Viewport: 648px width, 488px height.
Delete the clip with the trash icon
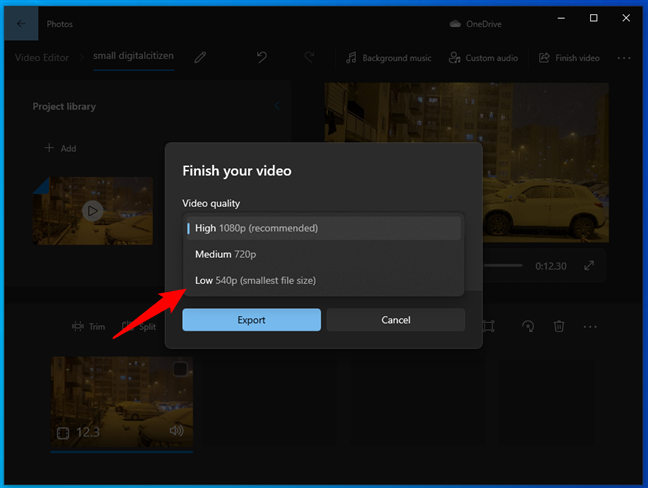[559, 326]
